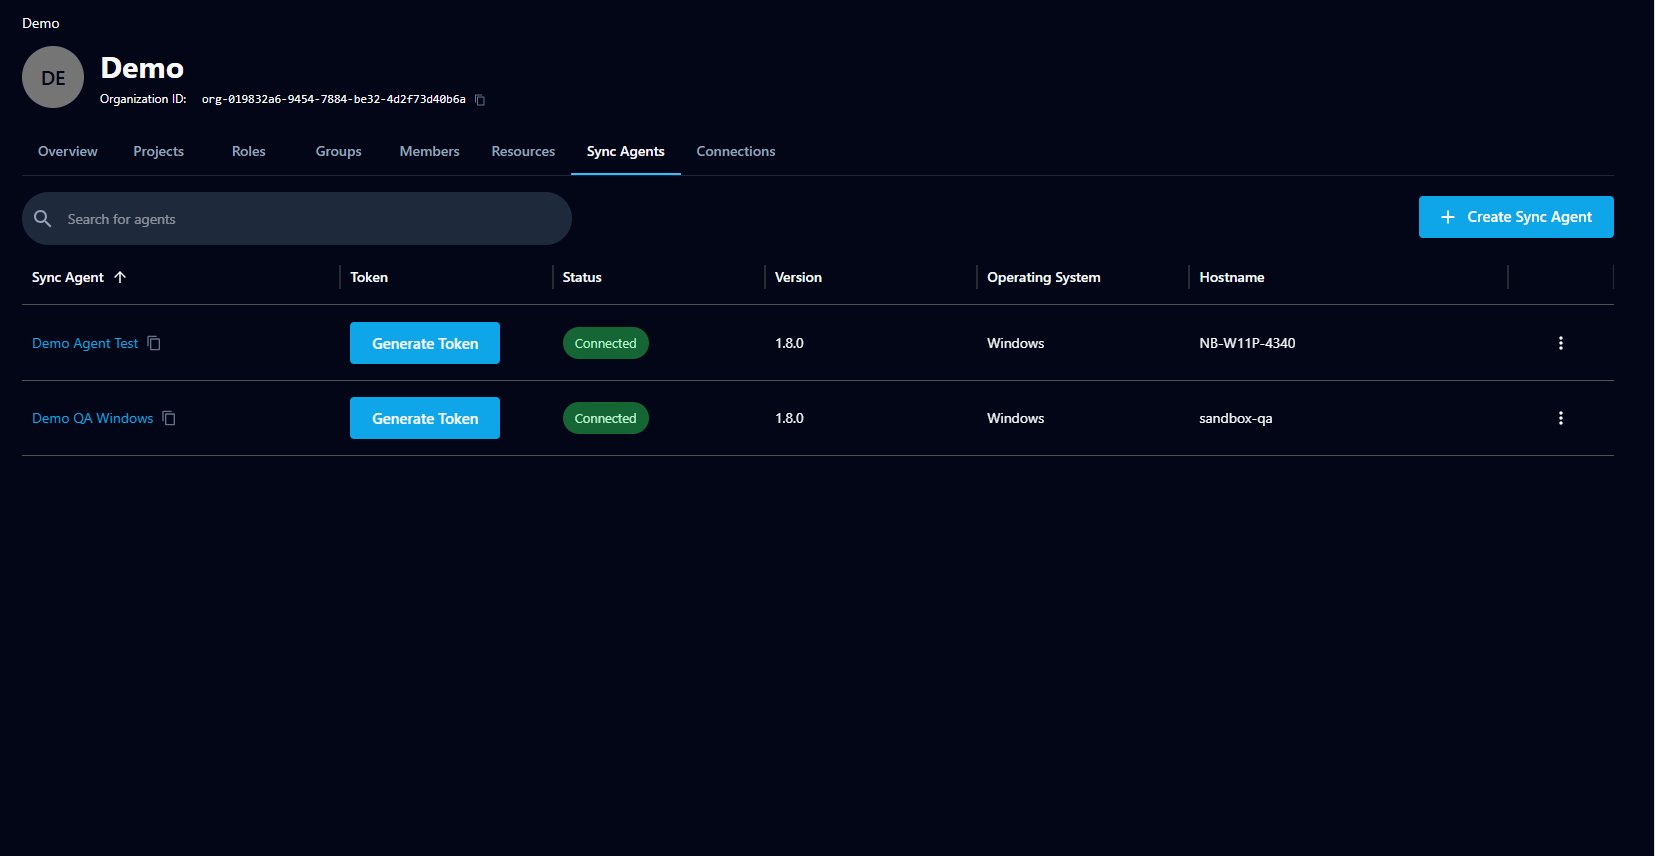The width and height of the screenshot is (1656, 856).
Task: Open the Projects tab
Action: click(x=158, y=151)
